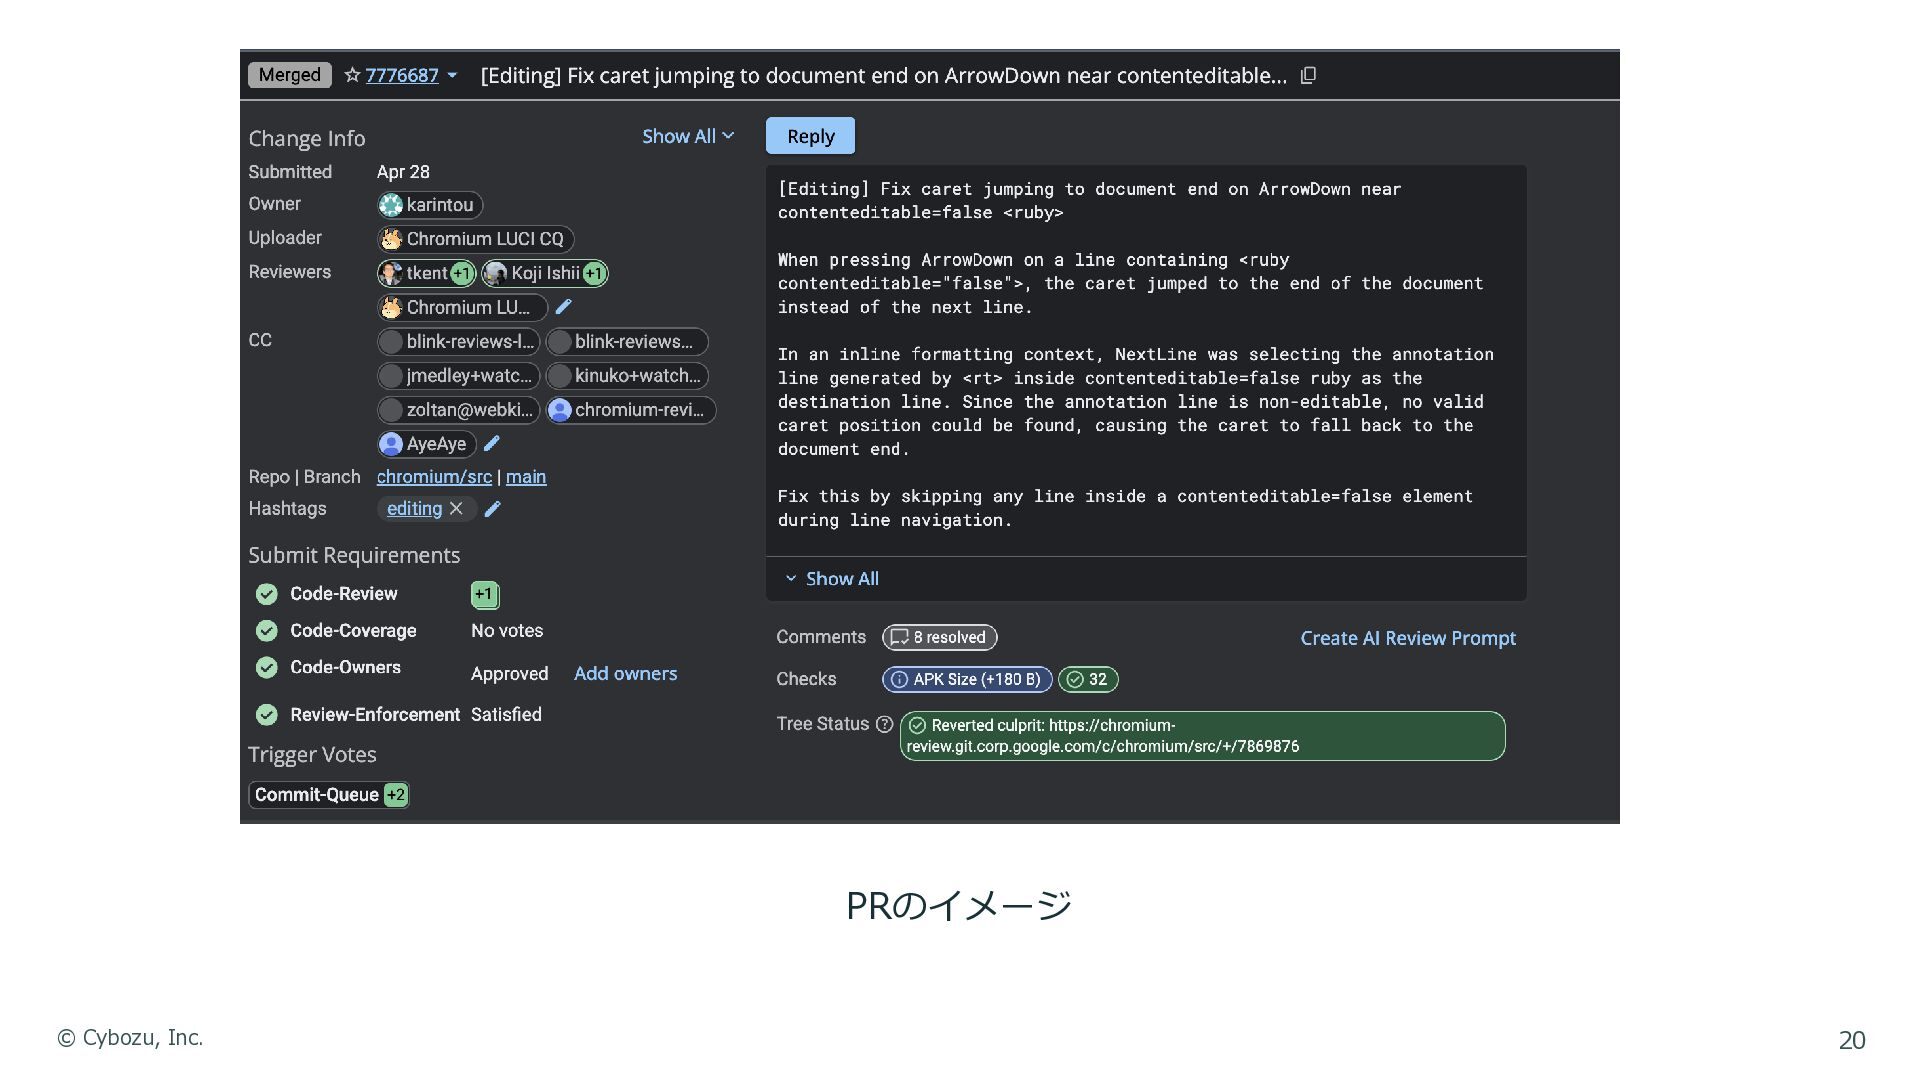
Task: Click the 'PRのイメージ' caption text
Action: pos(959,906)
